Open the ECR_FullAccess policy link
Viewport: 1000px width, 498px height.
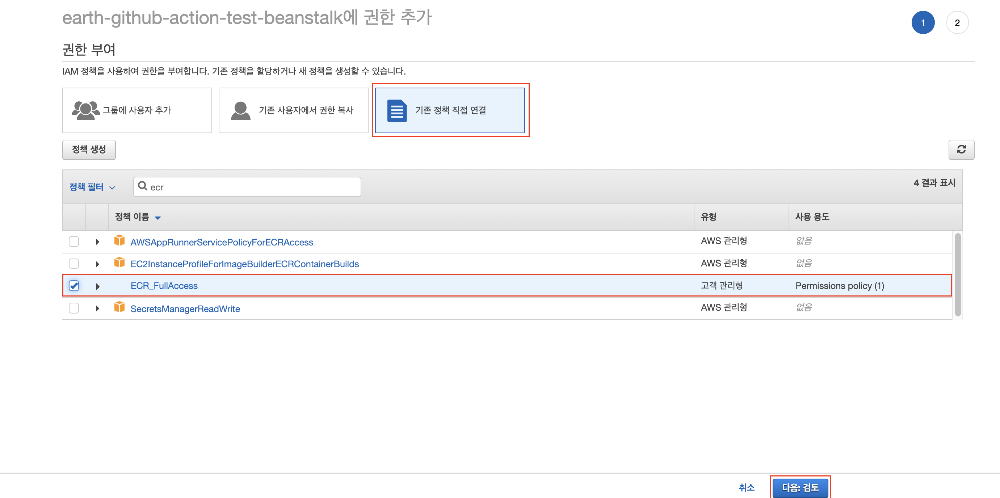[x=164, y=286]
